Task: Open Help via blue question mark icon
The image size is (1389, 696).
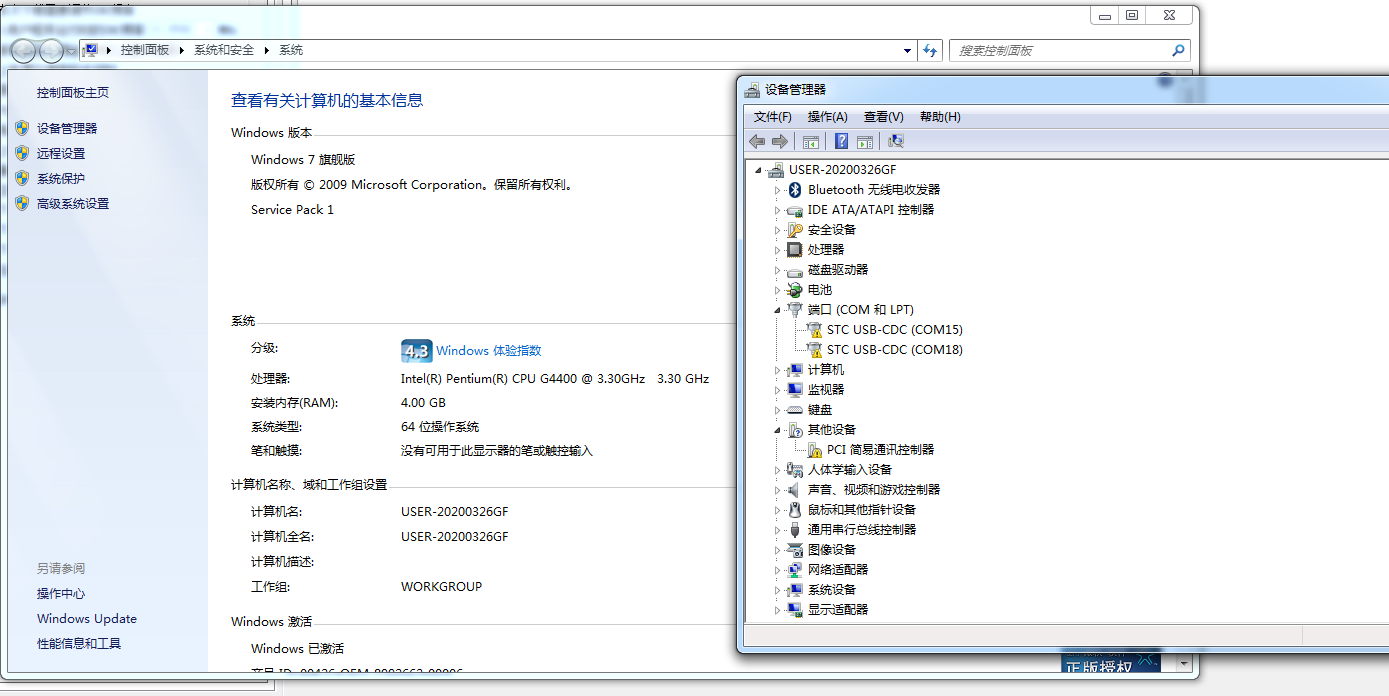Action: (842, 142)
